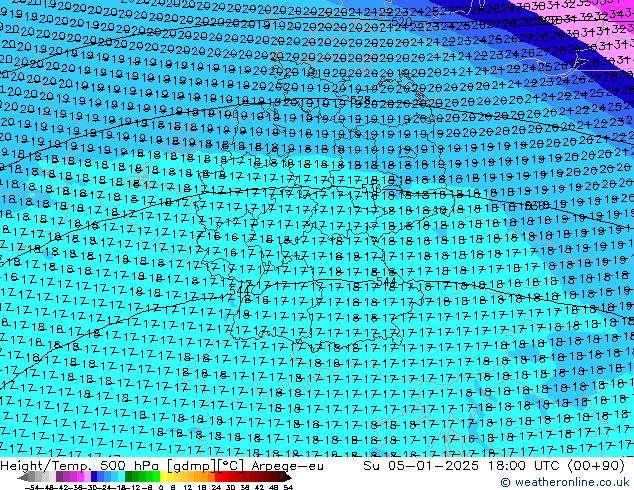Click the 'Arpege-eu' model name label
The height and width of the screenshot is (490, 634).
[287, 466]
